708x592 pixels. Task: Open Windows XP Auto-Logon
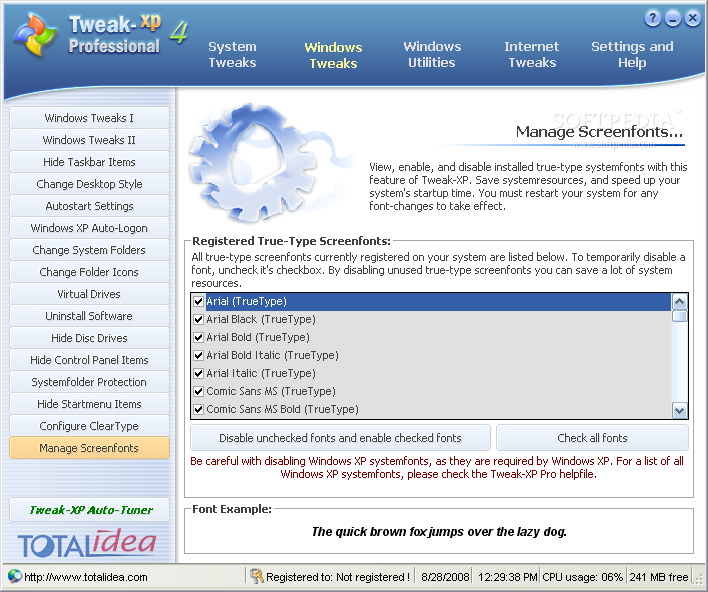point(89,228)
